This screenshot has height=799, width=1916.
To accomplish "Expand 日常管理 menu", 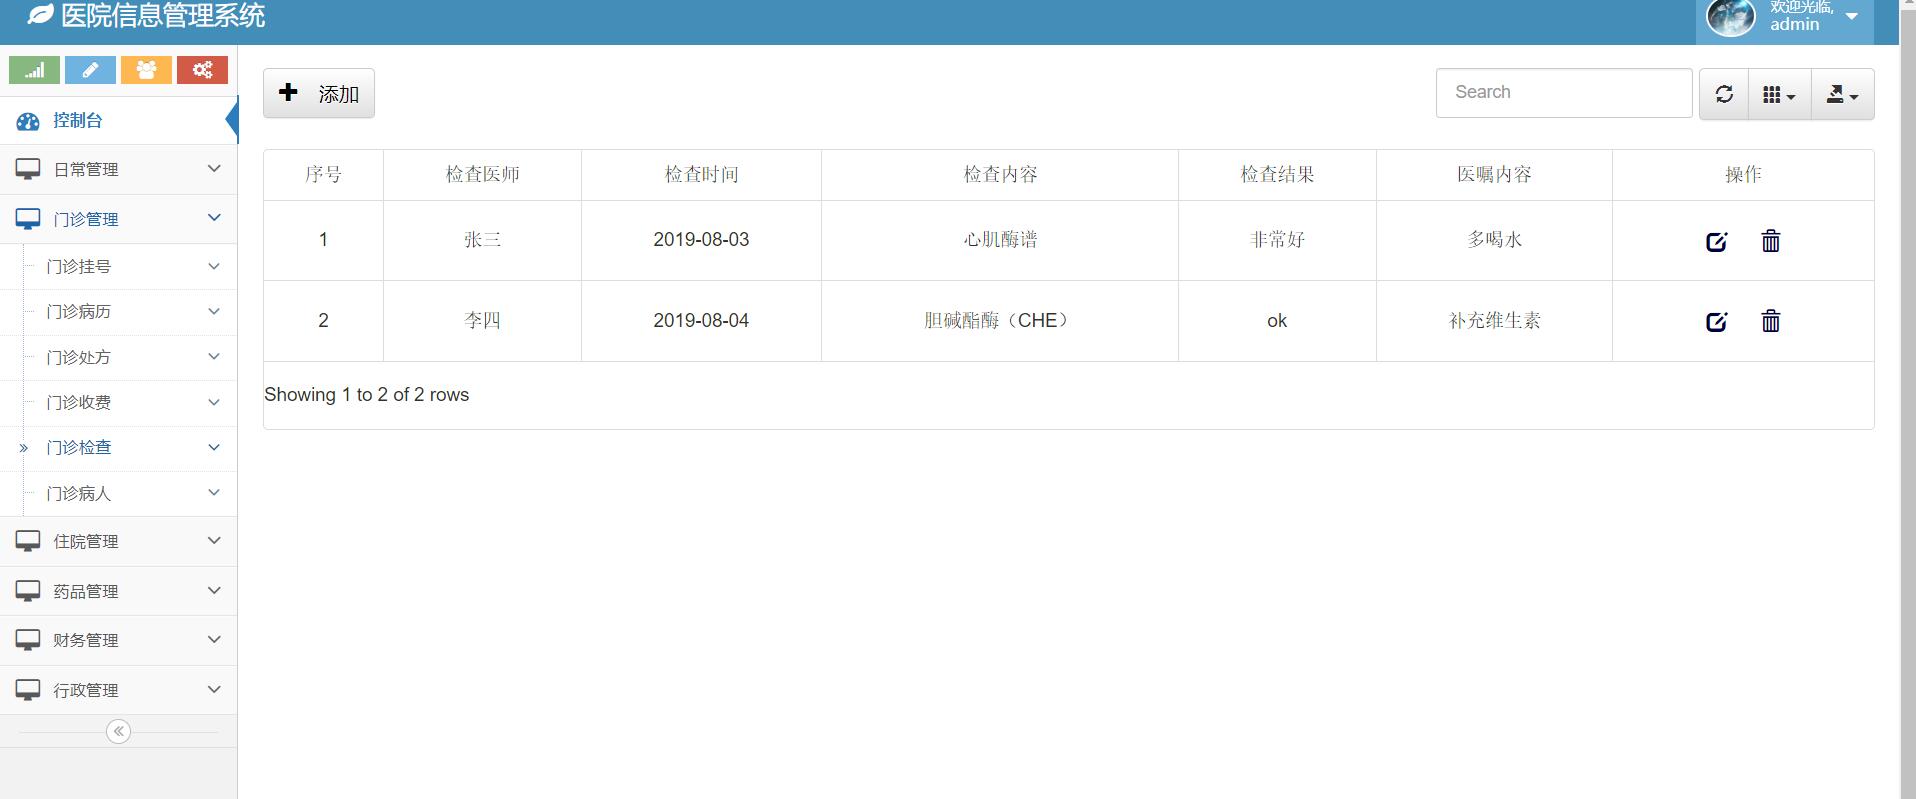I will tap(118, 170).
